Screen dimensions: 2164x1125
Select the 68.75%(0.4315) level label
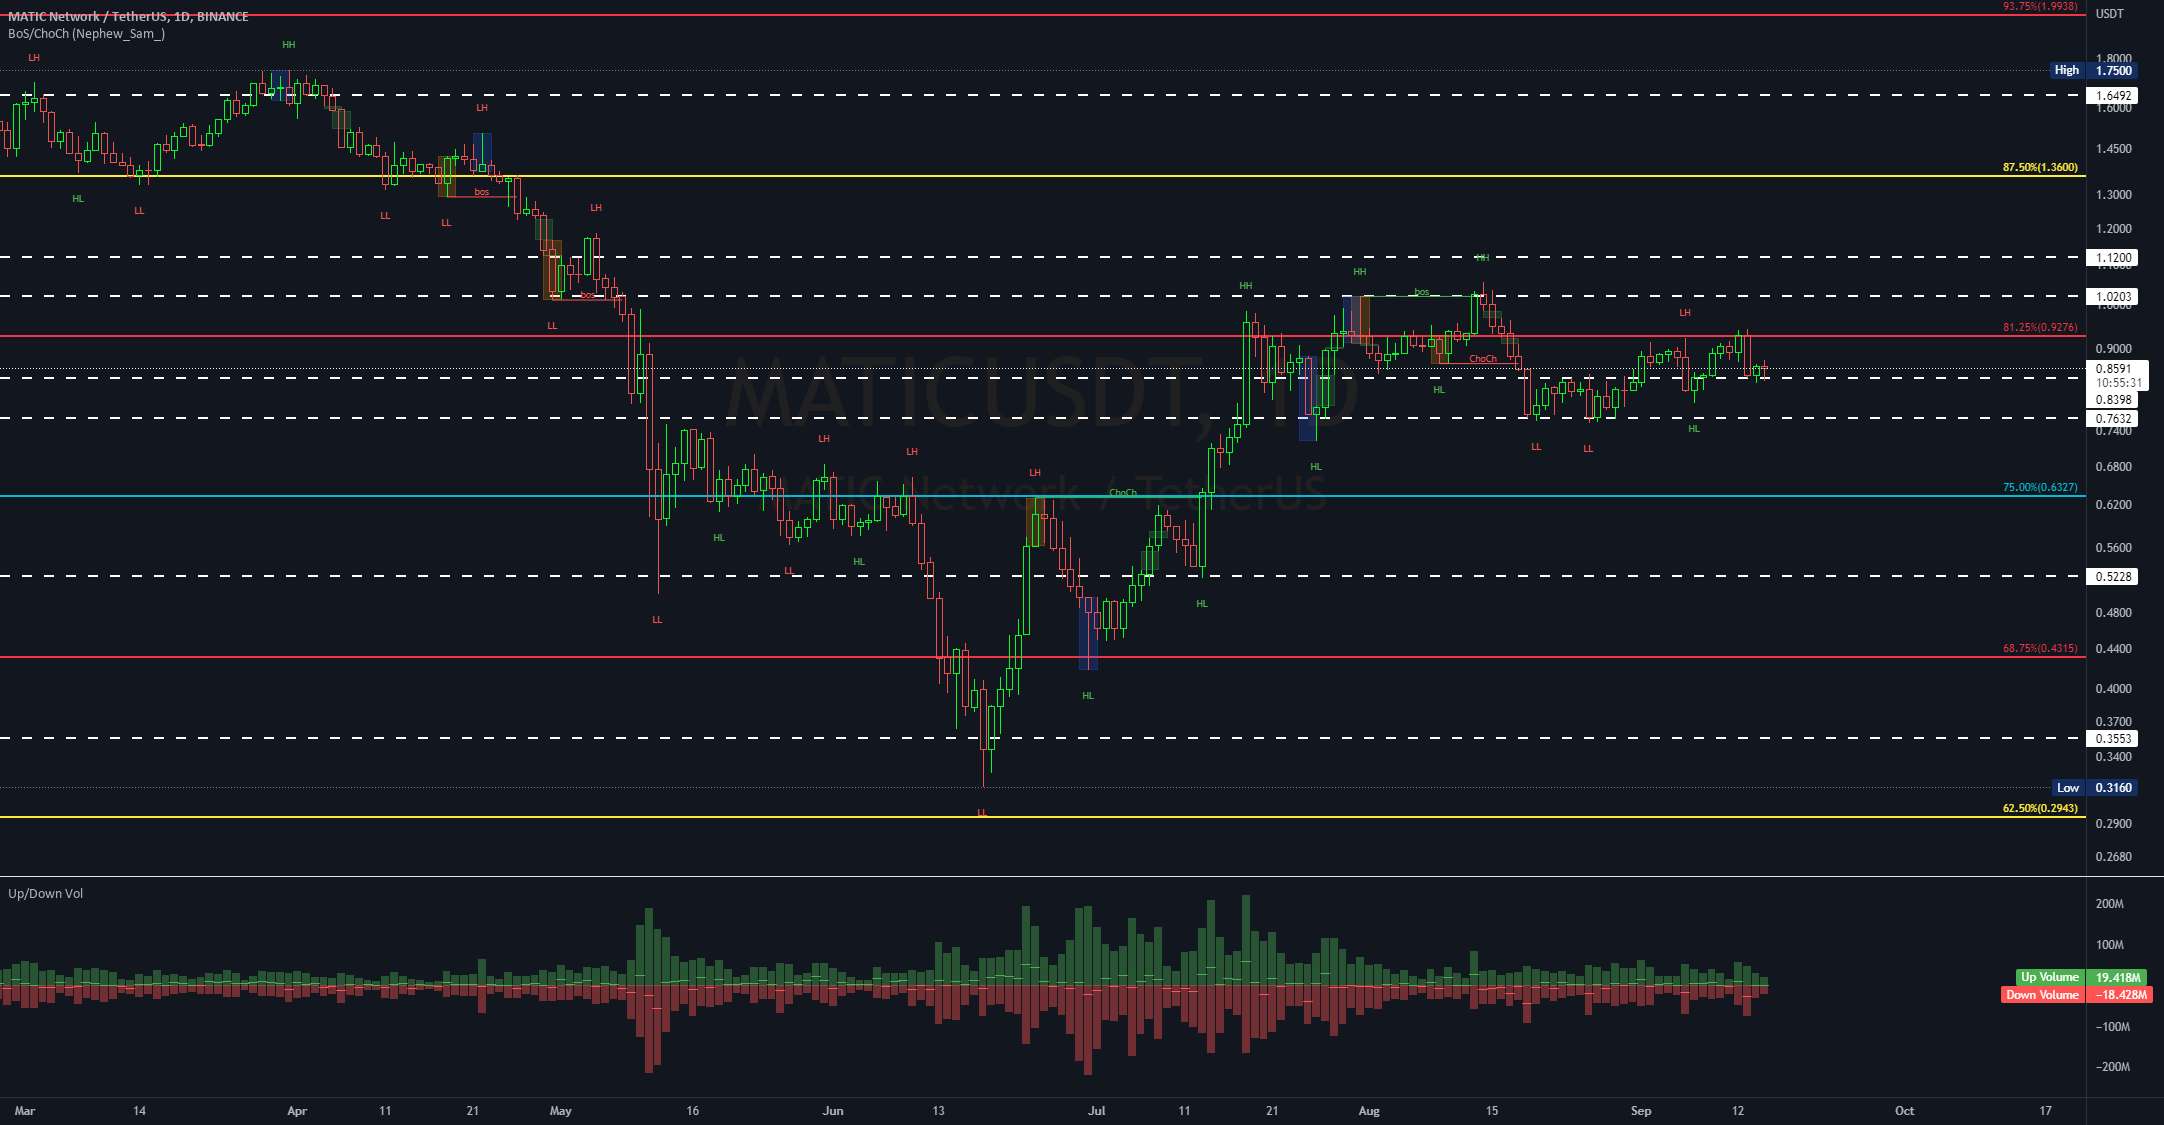point(2040,648)
